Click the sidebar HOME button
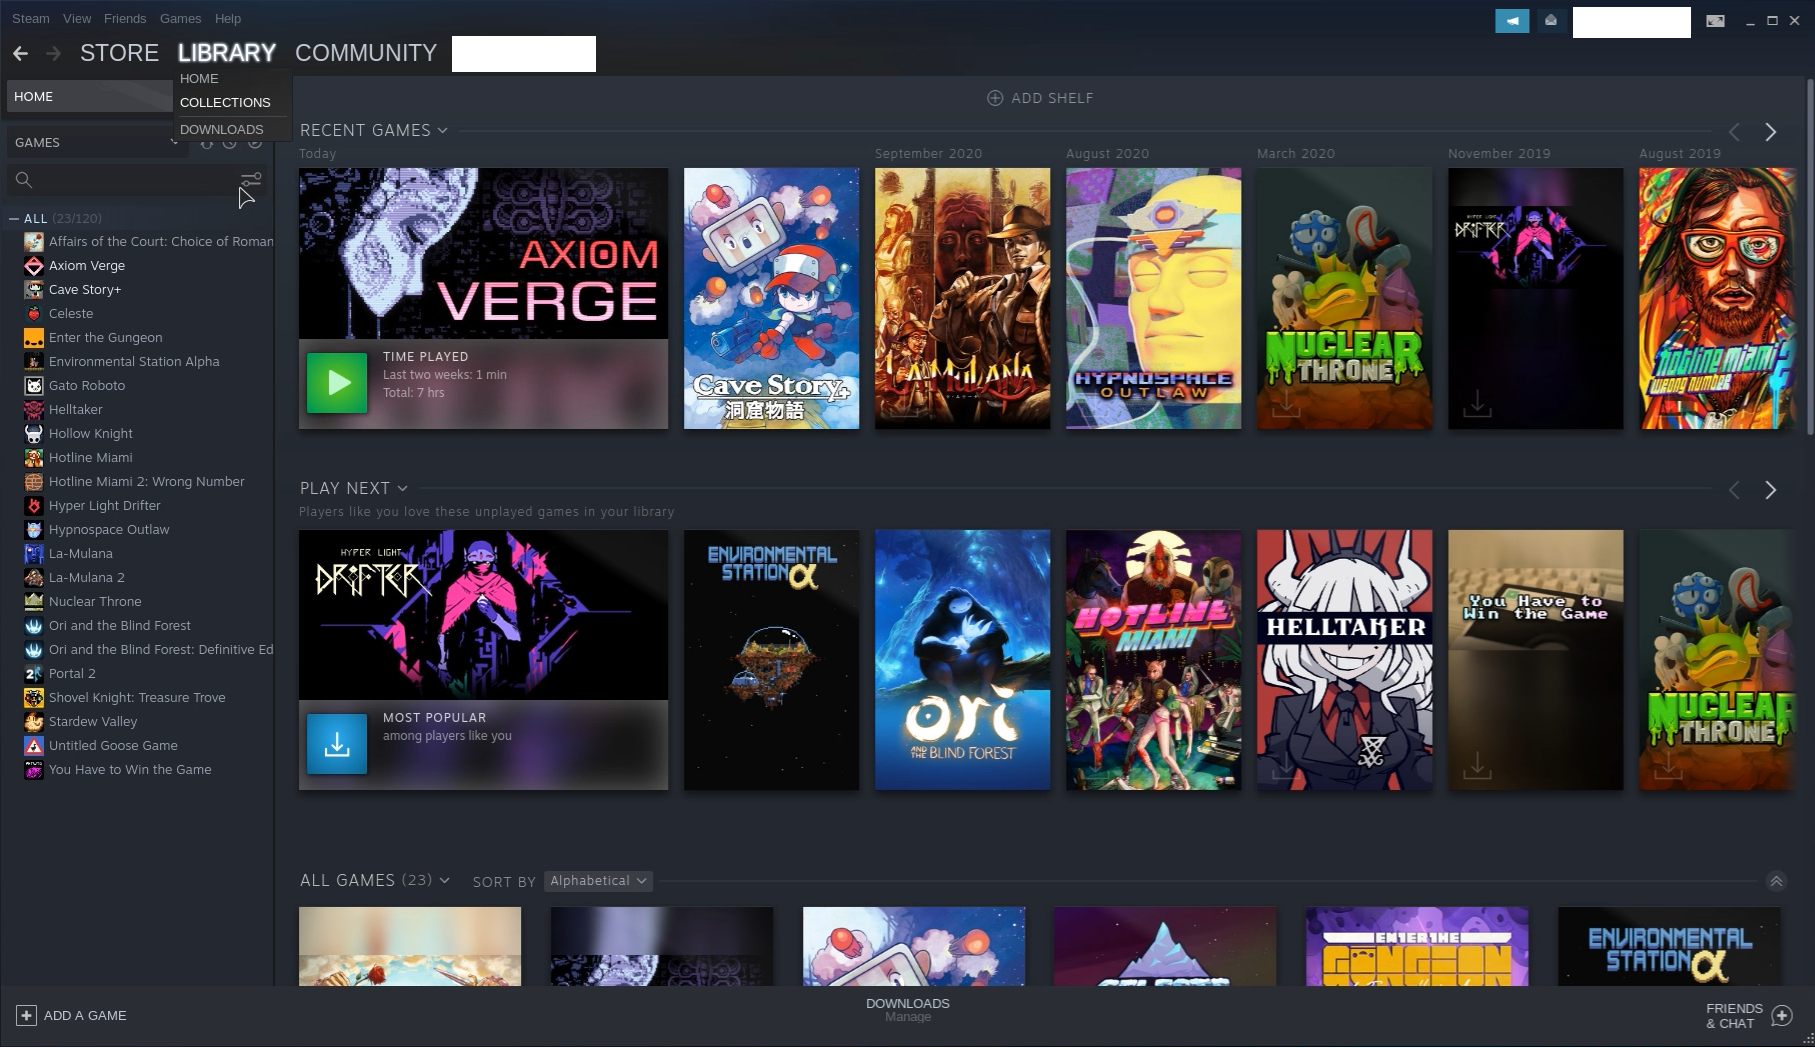1815x1048 pixels. click(89, 96)
